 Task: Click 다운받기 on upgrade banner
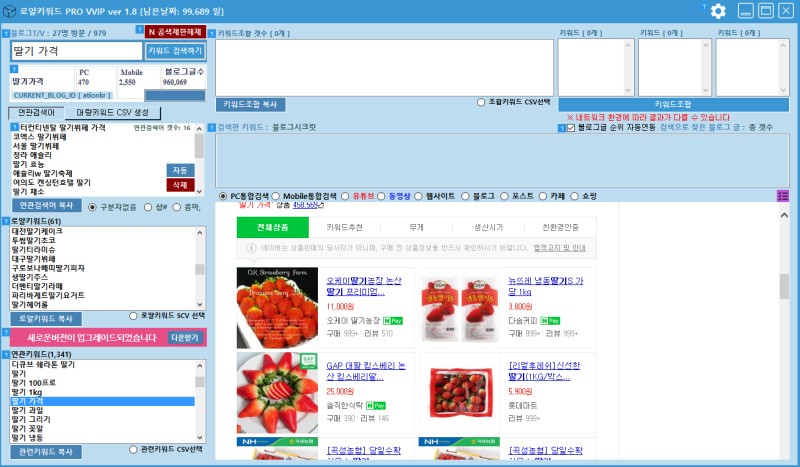(x=185, y=337)
